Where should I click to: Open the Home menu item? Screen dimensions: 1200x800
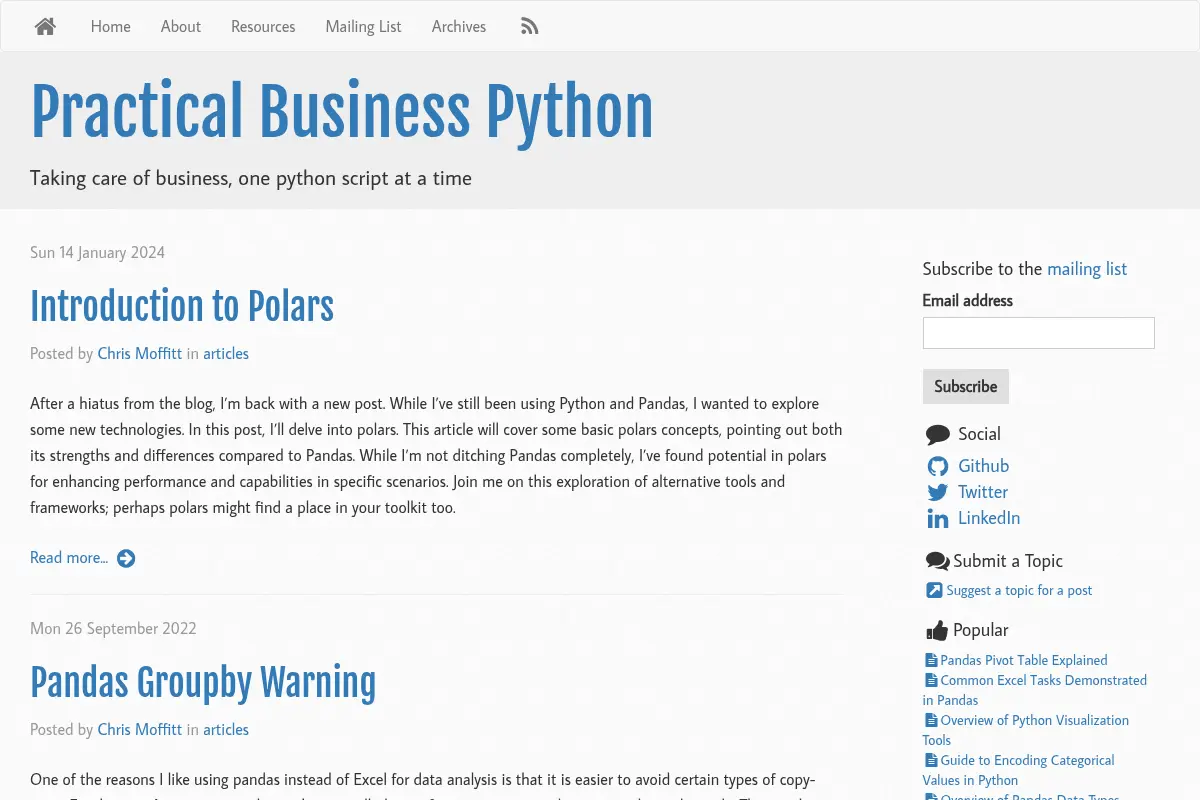pyautogui.click(x=111, y=27)
